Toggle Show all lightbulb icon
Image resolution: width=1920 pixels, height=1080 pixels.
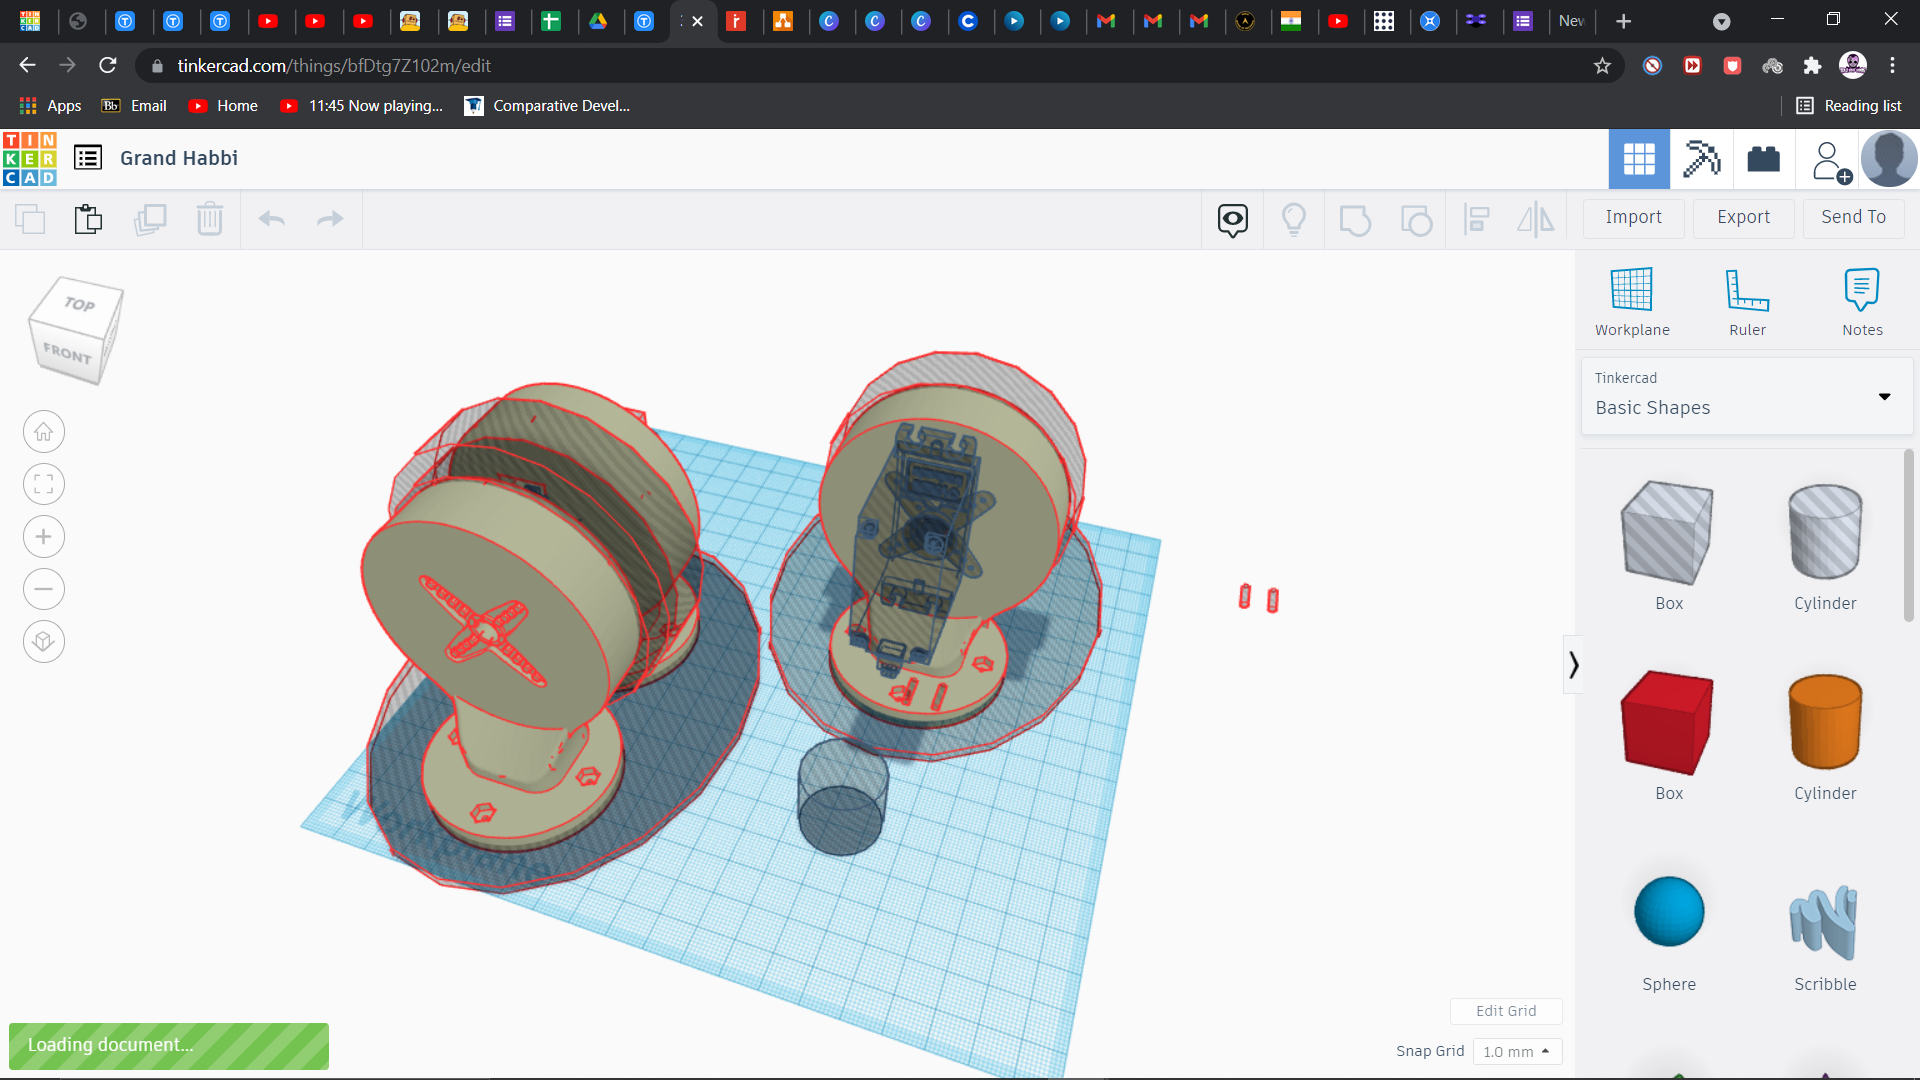[x=1293, y=219]
